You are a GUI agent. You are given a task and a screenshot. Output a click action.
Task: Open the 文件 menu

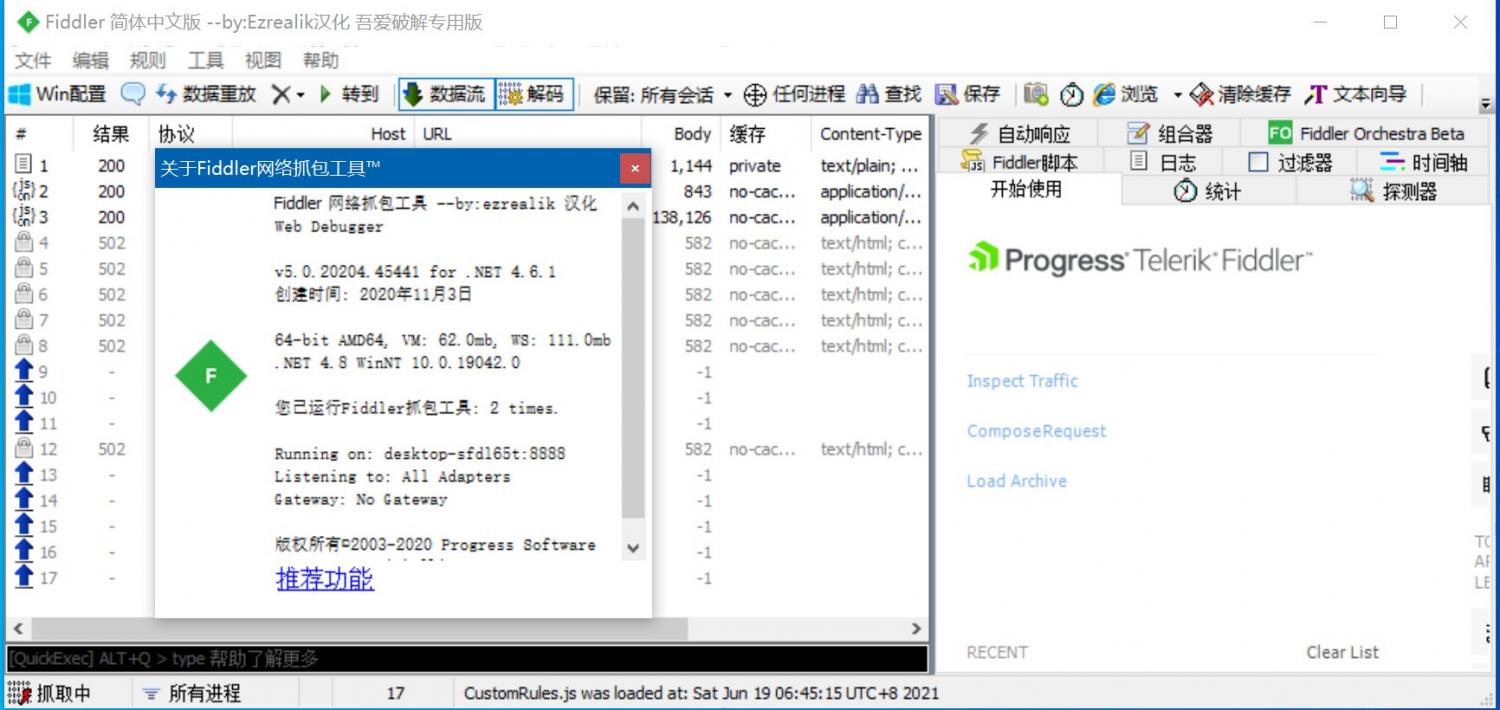pos(33,60)
